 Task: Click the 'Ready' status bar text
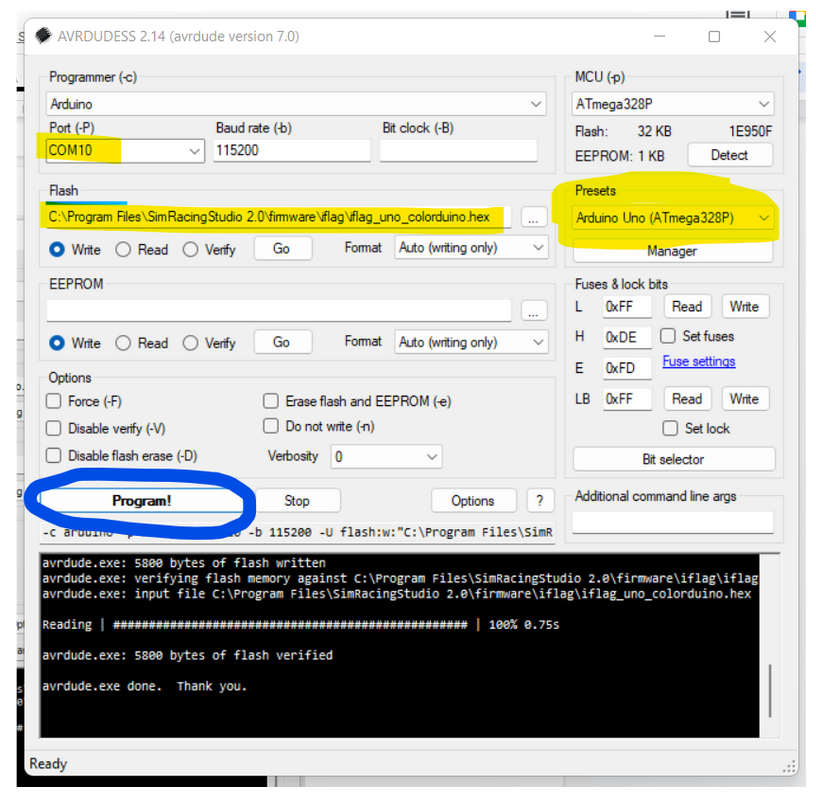48,764
